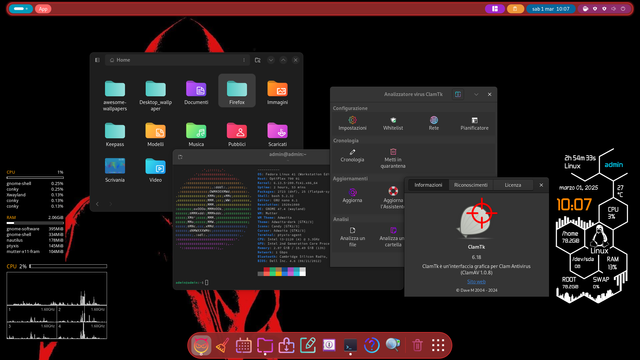Select the Keepass folder in Files
The image size is (640, 360).
[x=115, y=135]
